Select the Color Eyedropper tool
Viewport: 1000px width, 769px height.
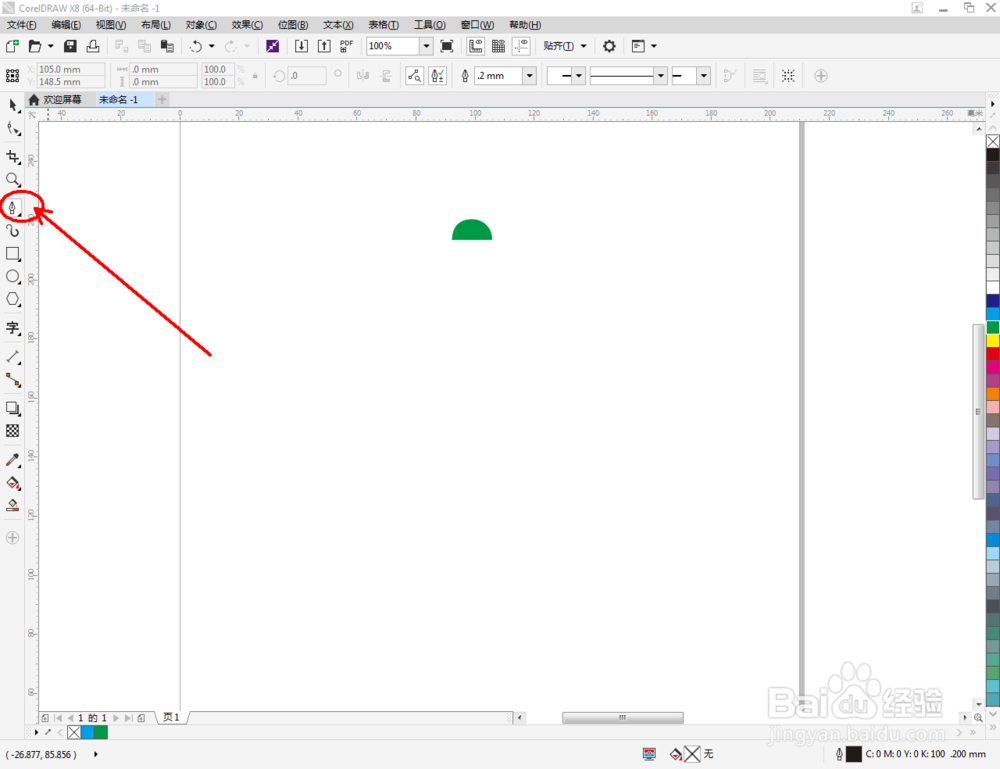13,460
